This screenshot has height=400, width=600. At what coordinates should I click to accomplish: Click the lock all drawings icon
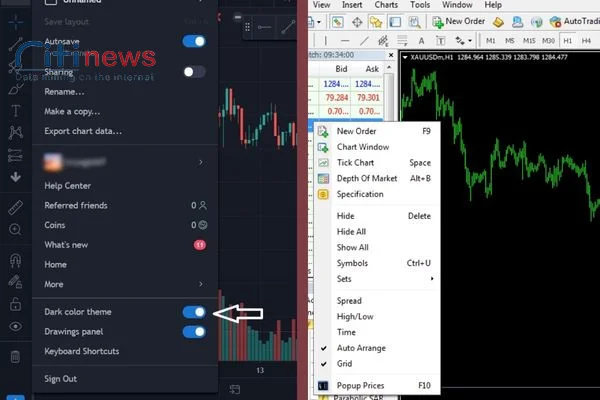[x=15, y=304]
